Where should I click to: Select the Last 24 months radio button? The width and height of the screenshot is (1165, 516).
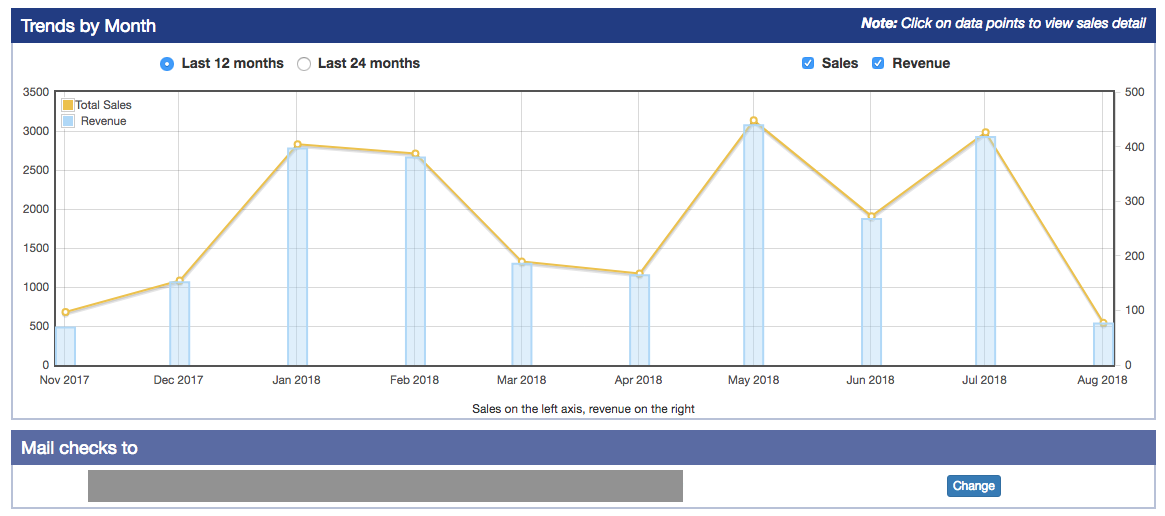(x=304, y=64)
